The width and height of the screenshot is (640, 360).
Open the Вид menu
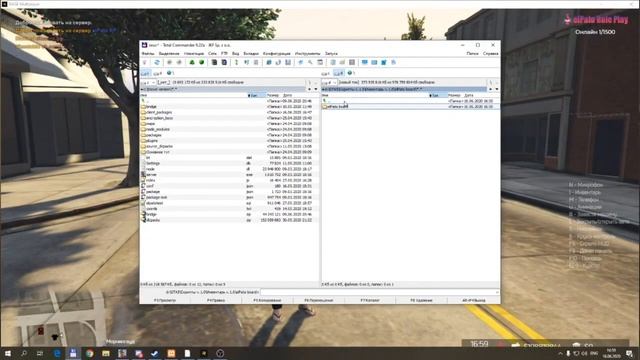(236, 53)
